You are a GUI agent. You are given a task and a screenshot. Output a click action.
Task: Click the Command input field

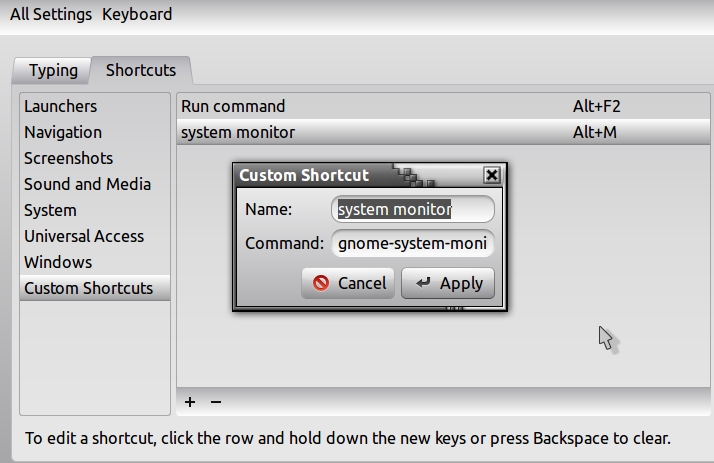point(413,243)
